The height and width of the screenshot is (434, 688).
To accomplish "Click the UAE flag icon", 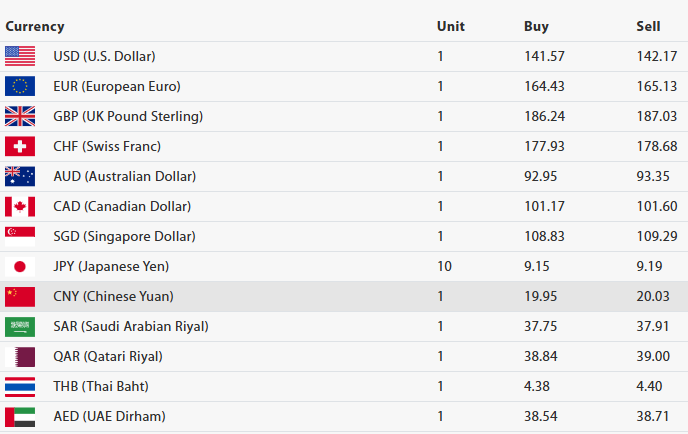I will (x=20, y=416).
